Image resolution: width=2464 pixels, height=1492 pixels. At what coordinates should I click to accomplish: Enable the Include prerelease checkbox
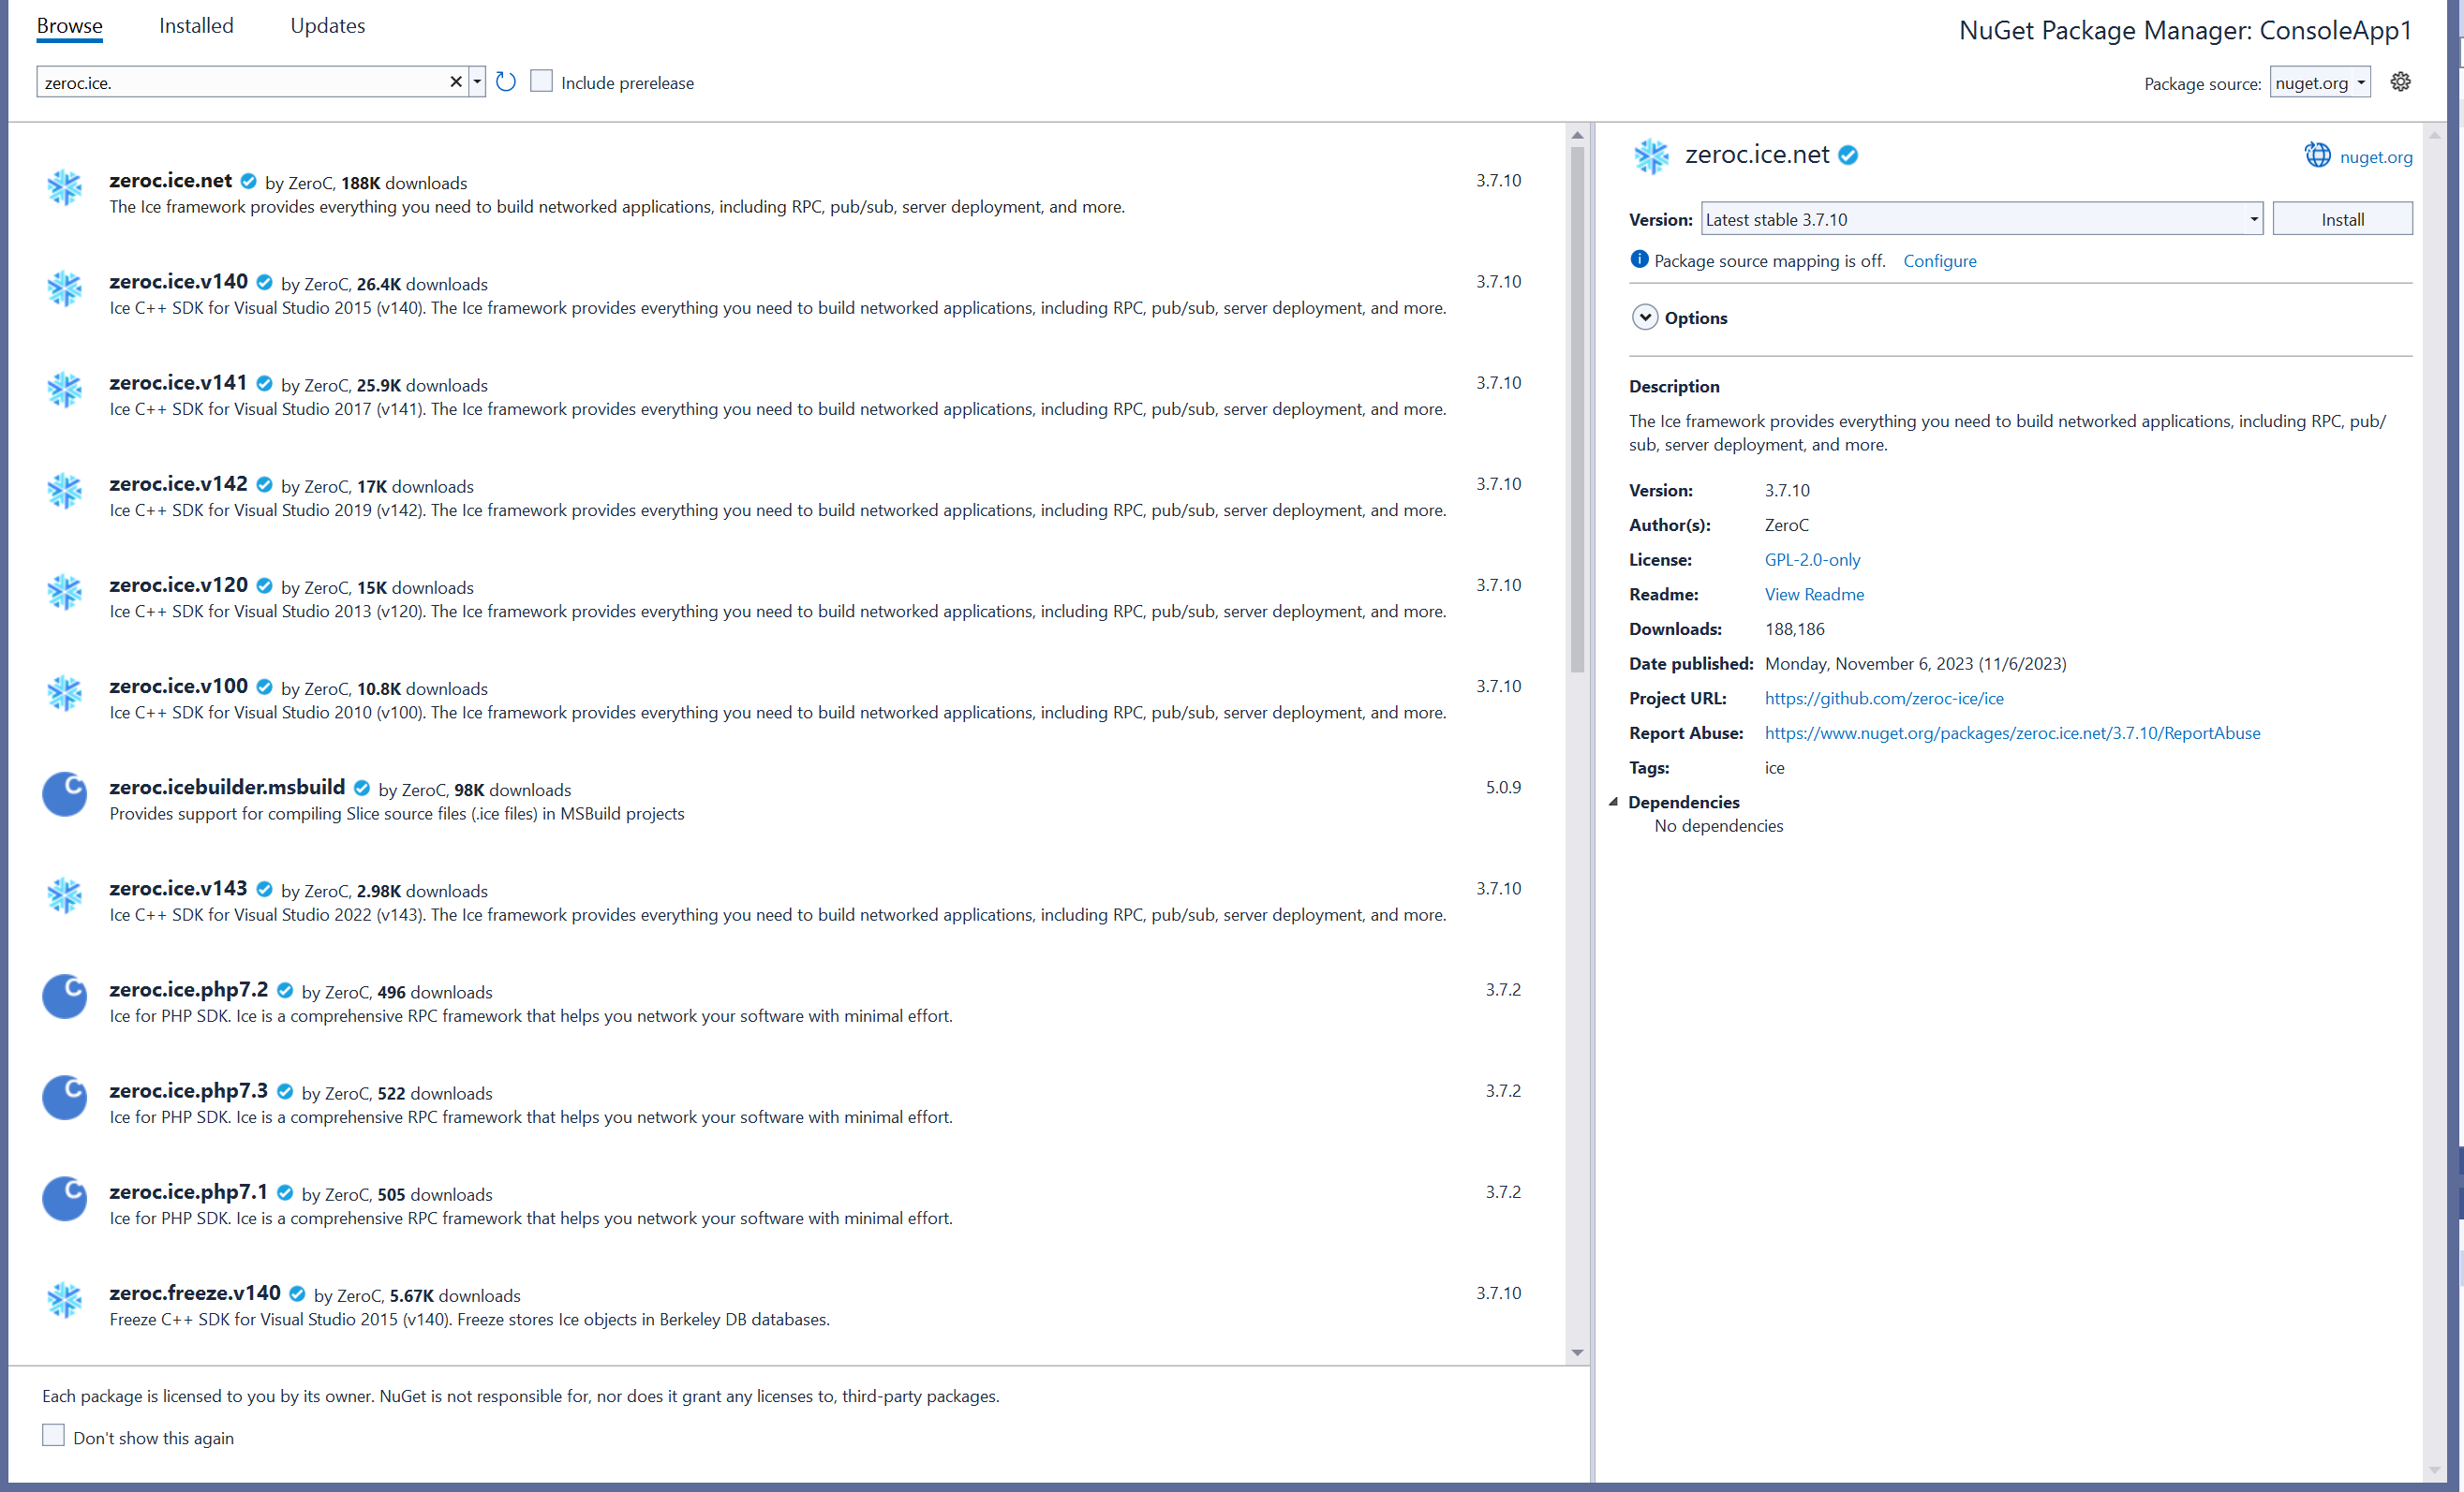541,82
